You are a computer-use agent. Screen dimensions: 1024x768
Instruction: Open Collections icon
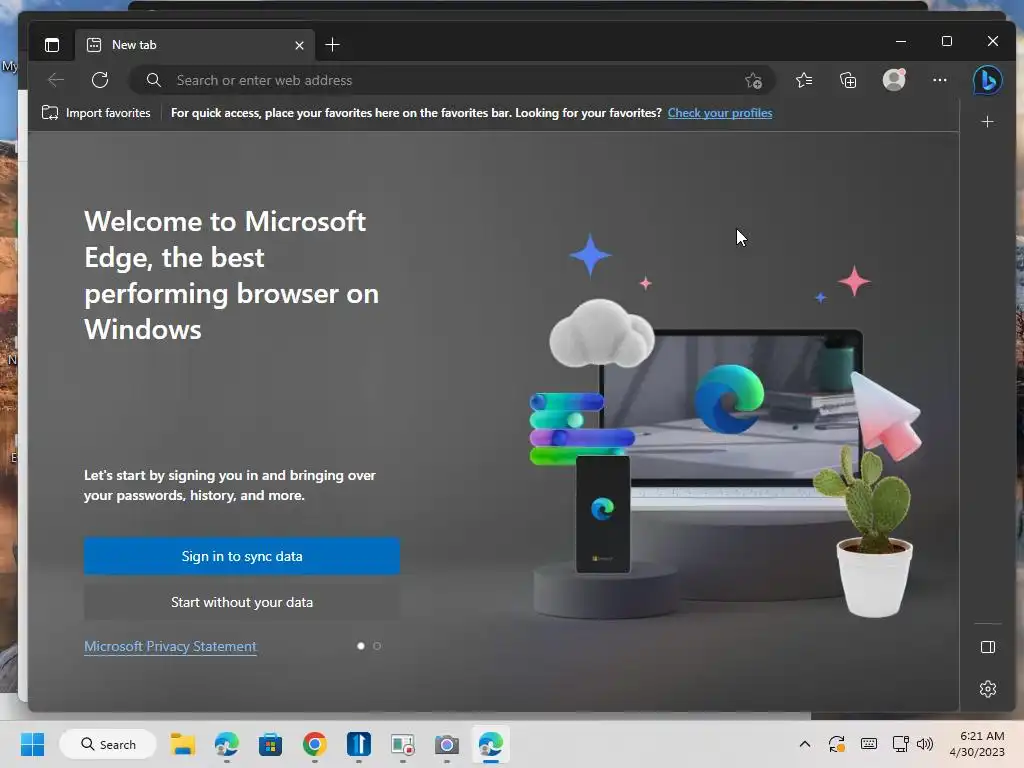click(848, 80)
